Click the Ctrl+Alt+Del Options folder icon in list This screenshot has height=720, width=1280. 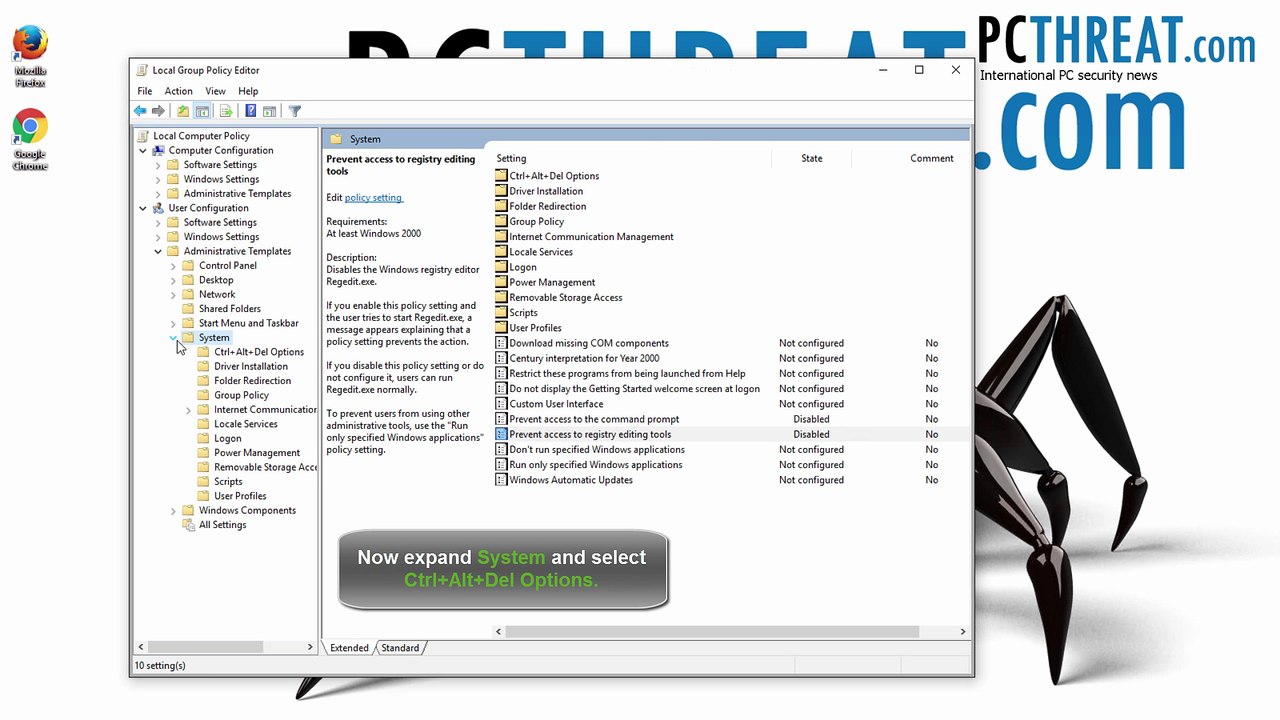click(x=501, y=176)
